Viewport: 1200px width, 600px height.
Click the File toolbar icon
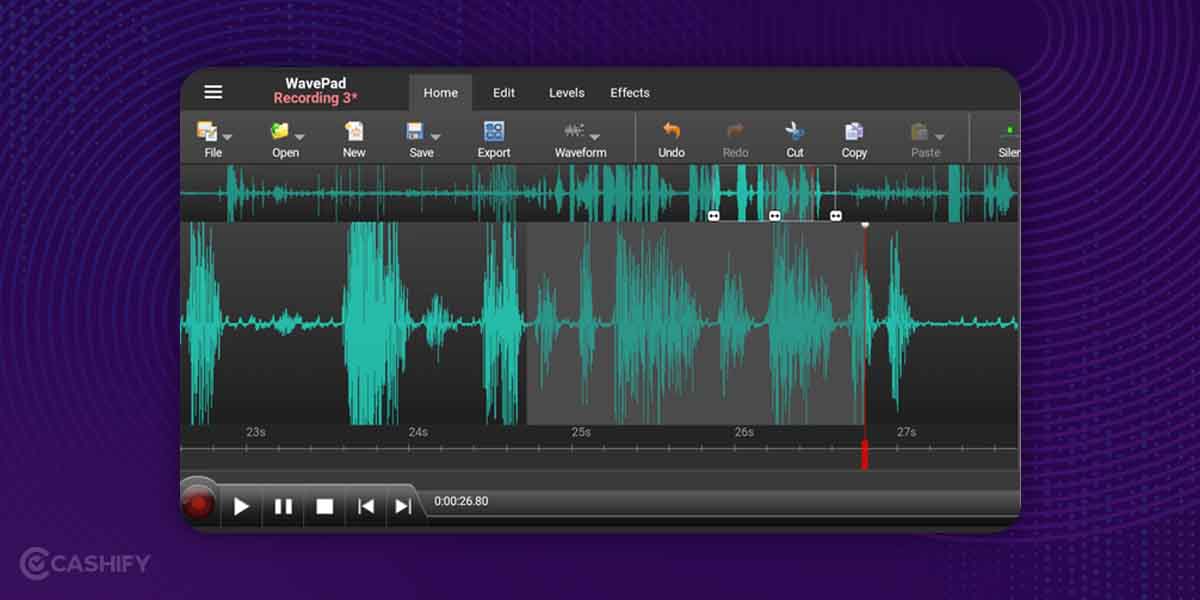pyautogui.click(x=208, y=138)
